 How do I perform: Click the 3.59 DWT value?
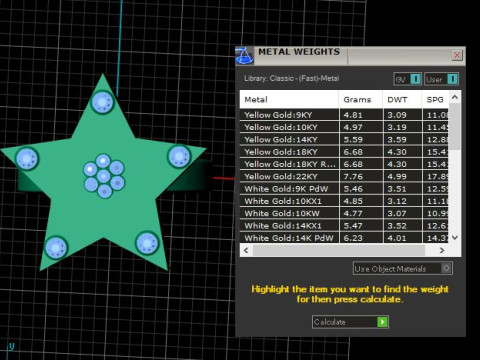(397, 140)
